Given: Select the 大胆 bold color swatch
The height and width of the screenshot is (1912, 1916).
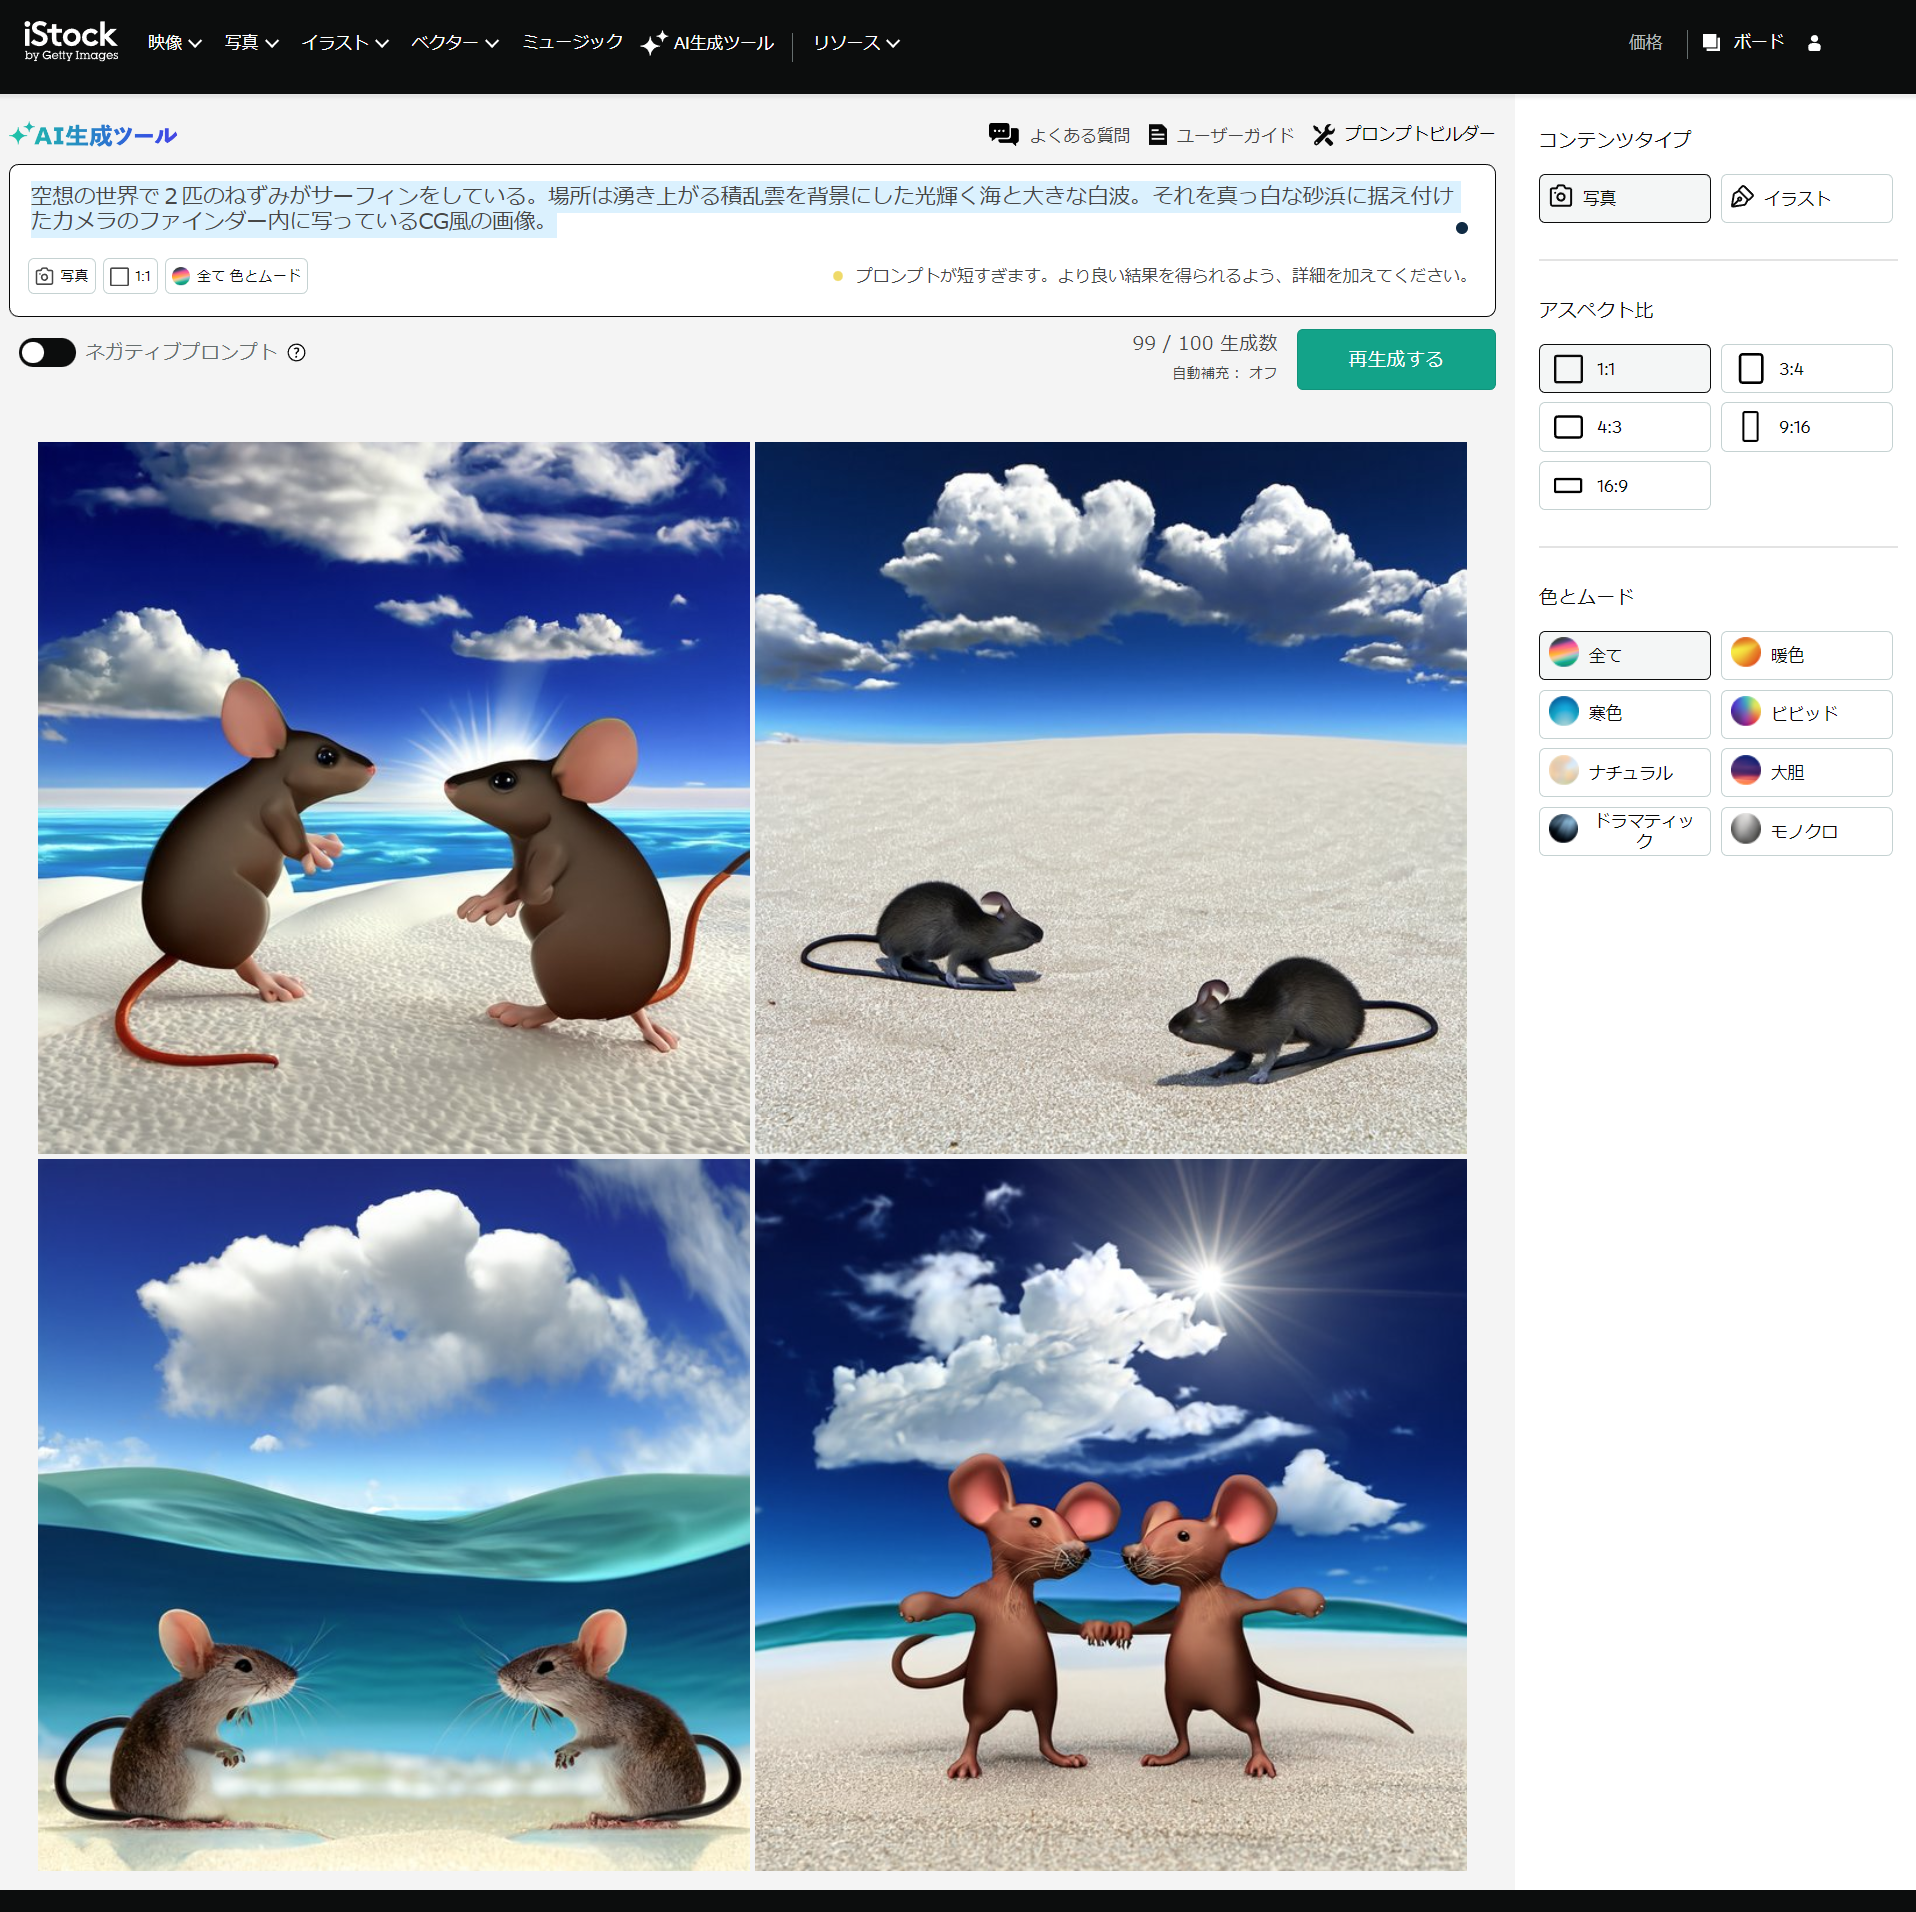Looking at the screenshot, I should click(1806, 773).
